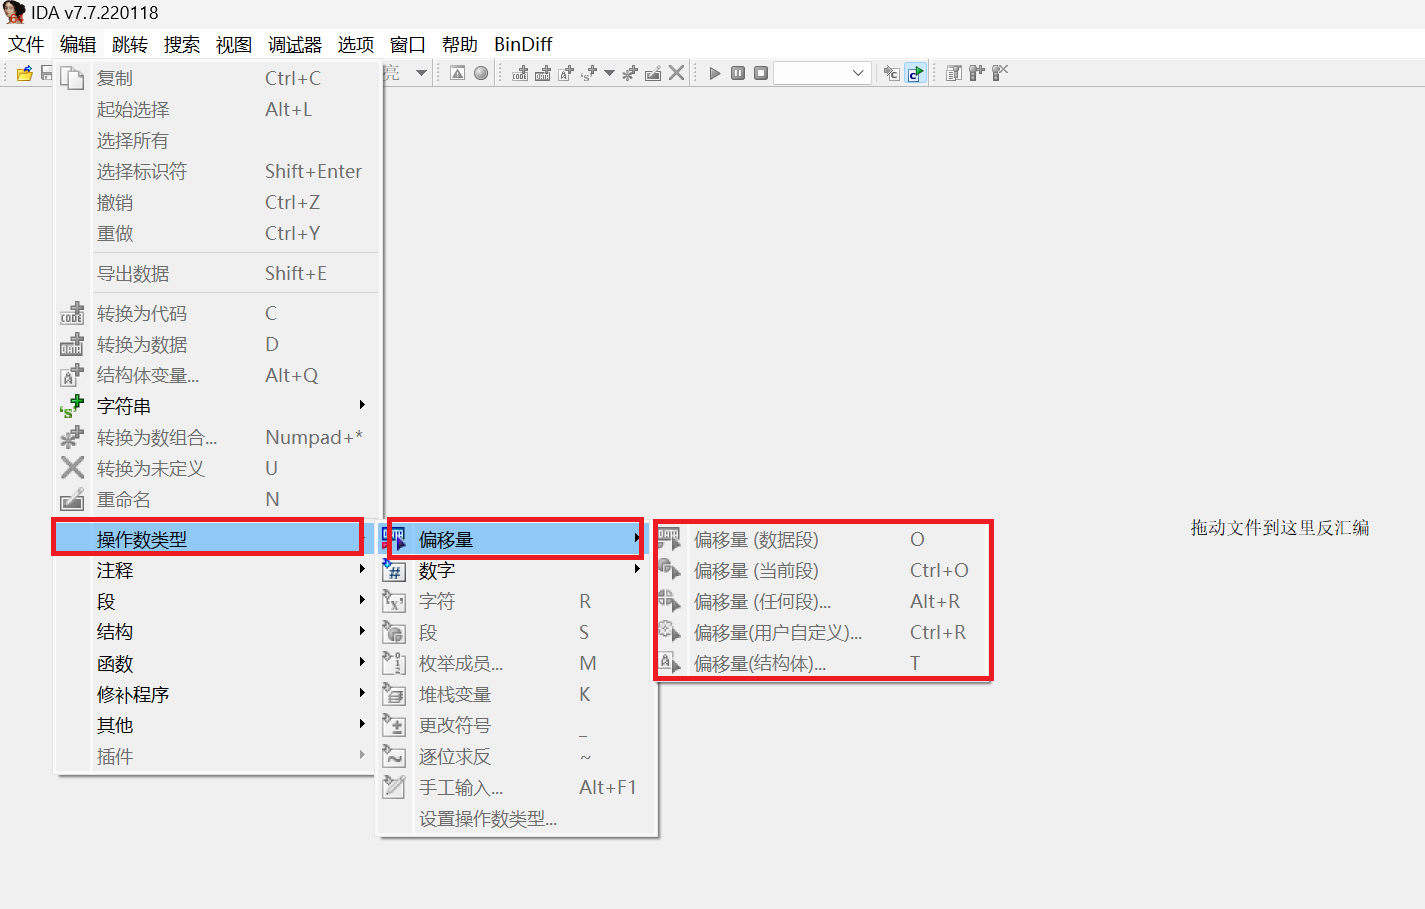The image size is (1425, 909).
Task: Click the gray circle breakpoint toolbar icon
Action: tap(481, 73)
